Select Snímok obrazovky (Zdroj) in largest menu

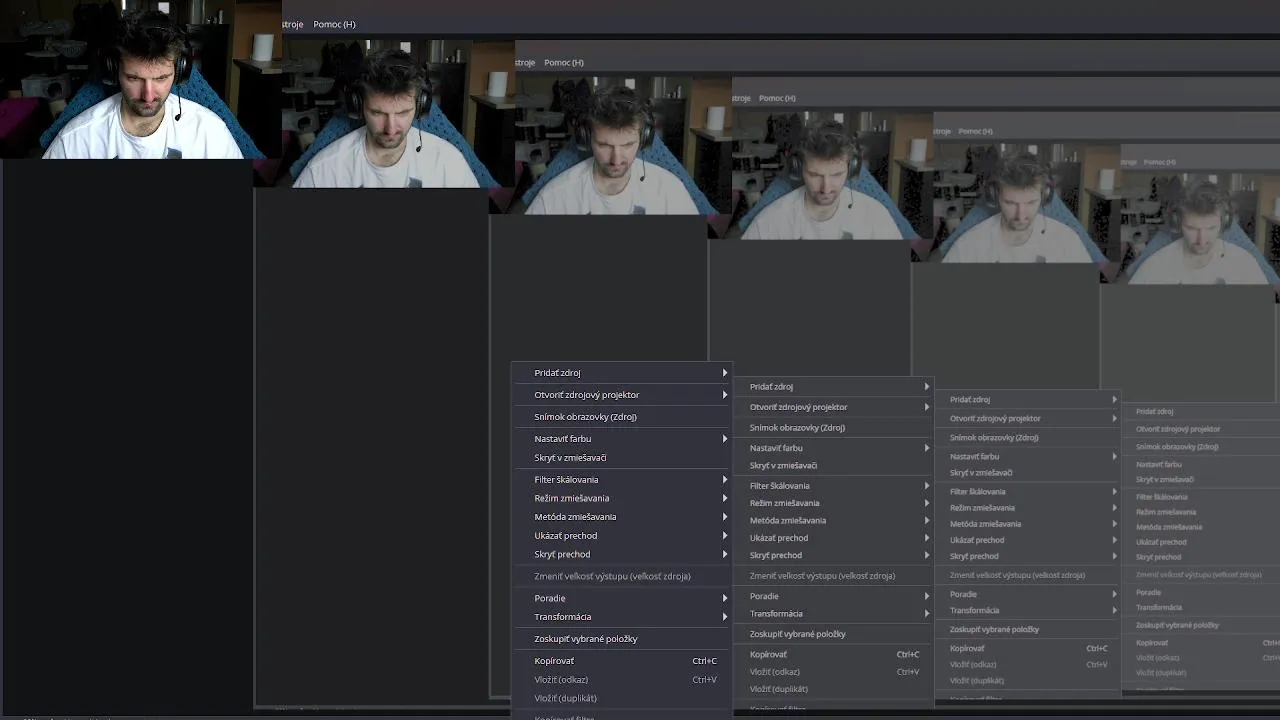622,417
